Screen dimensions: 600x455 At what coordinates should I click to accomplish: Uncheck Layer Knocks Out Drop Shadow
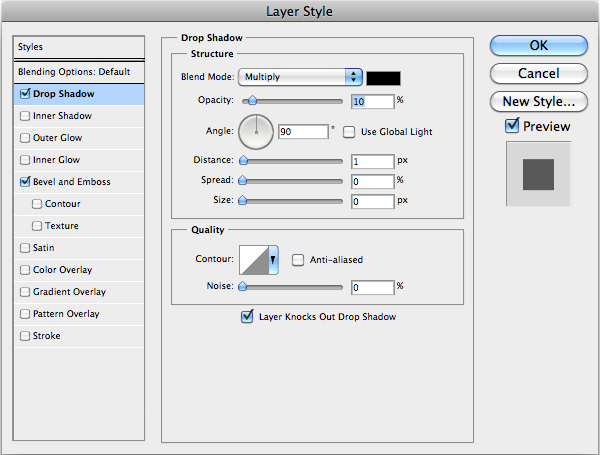(247, 316)
